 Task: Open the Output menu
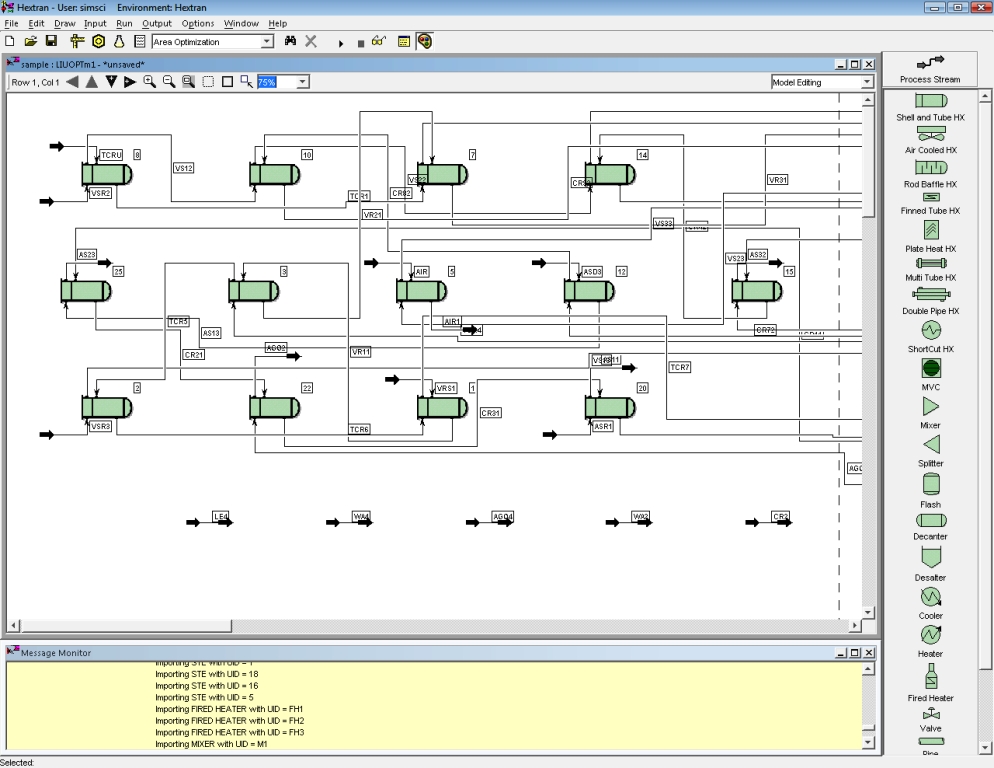[x=157, y=23]
